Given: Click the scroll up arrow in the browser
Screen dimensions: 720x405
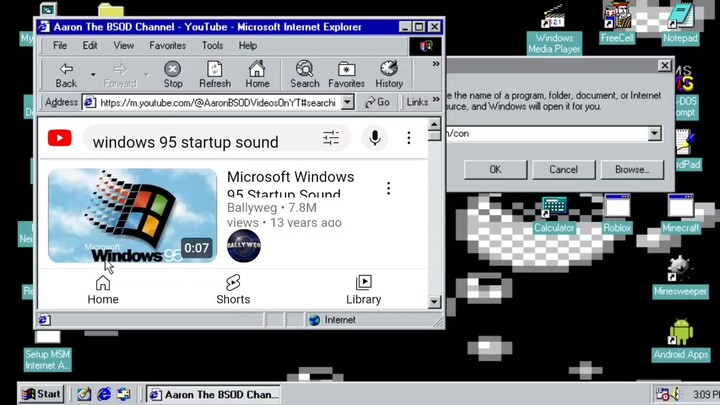Looking at the screenshot, I should pyautogui.click(x=434, y=124).
